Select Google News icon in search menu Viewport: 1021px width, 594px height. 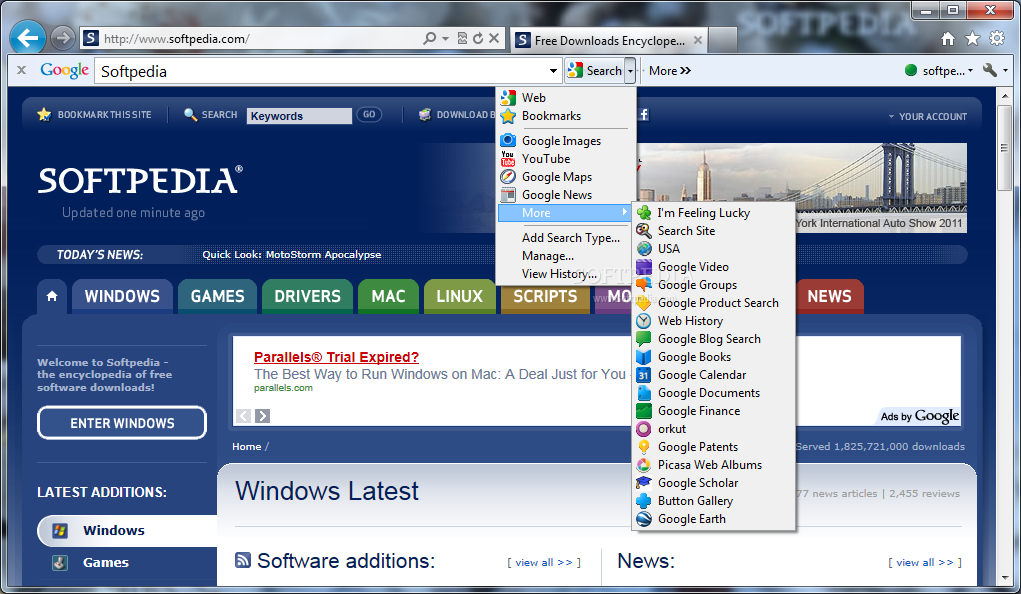pyautogui.click(x=508, y=195)
